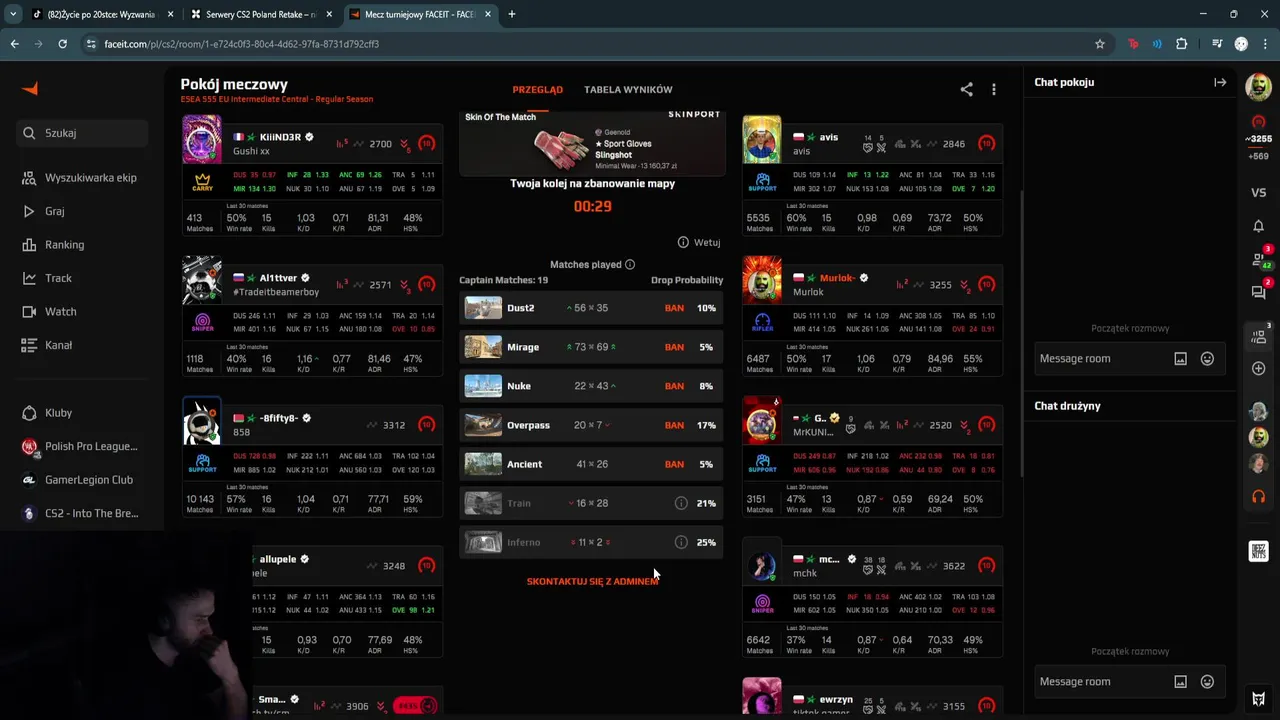Click the avis player avatar
The height and width of the screenshot is (720, 1280).
pos(762,140)
